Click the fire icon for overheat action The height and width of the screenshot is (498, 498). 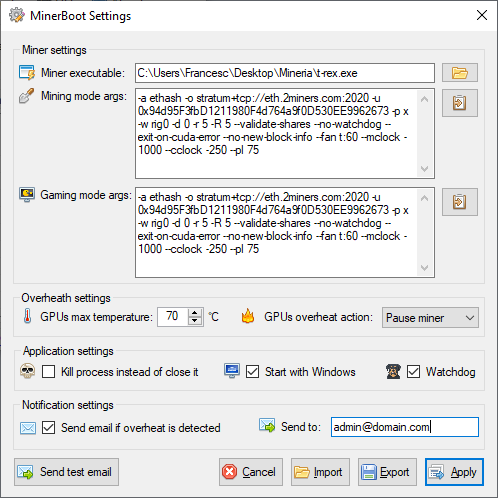(248, 316)
